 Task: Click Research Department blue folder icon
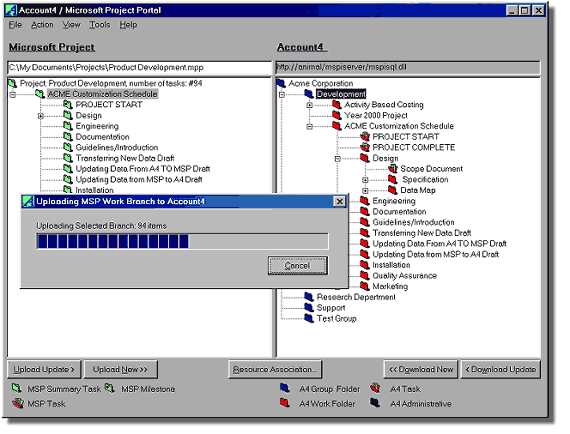[x=309, y=297]
